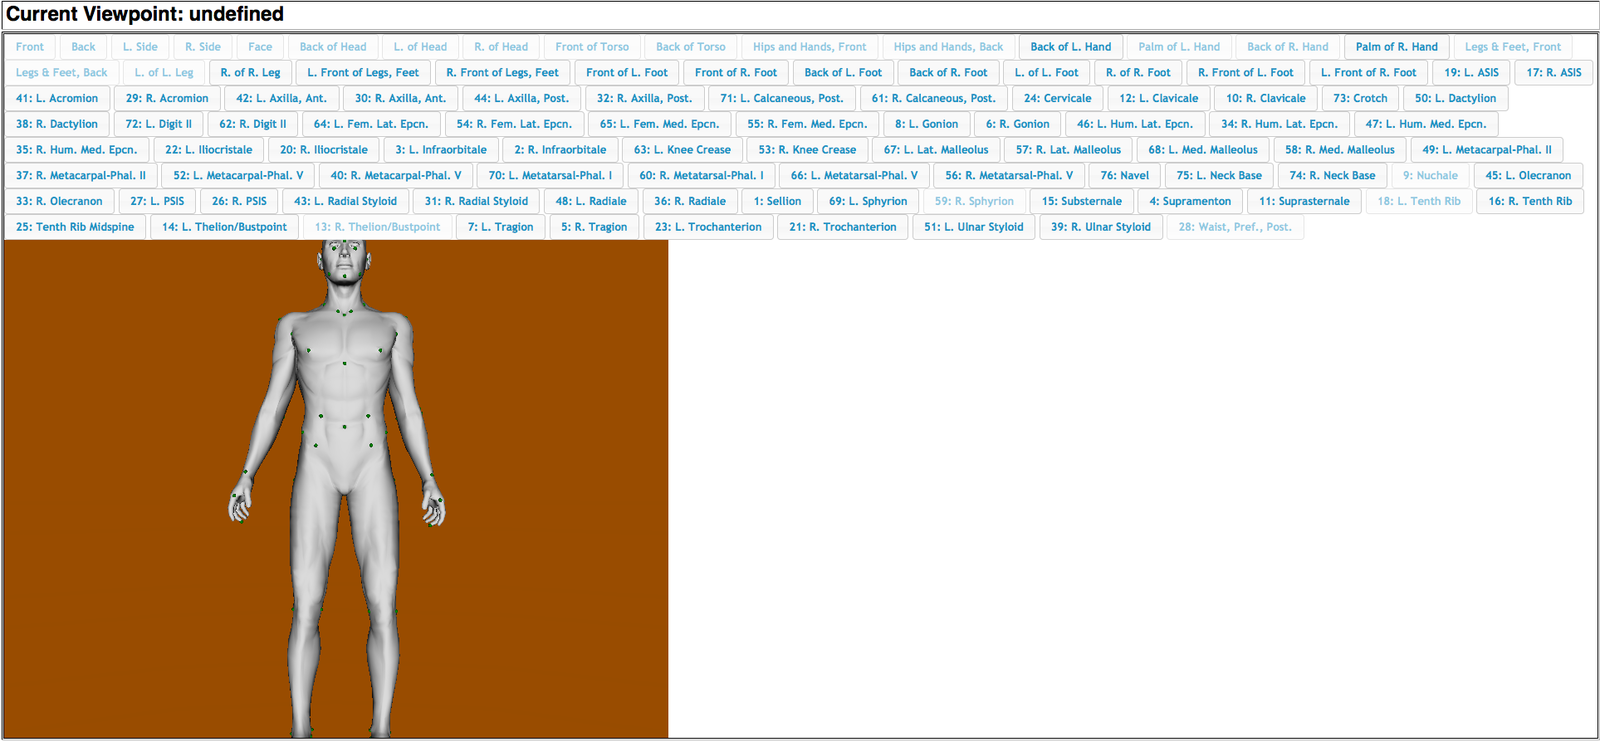Click the "Hips and Hands, Front" view button

tap(809, 47)
